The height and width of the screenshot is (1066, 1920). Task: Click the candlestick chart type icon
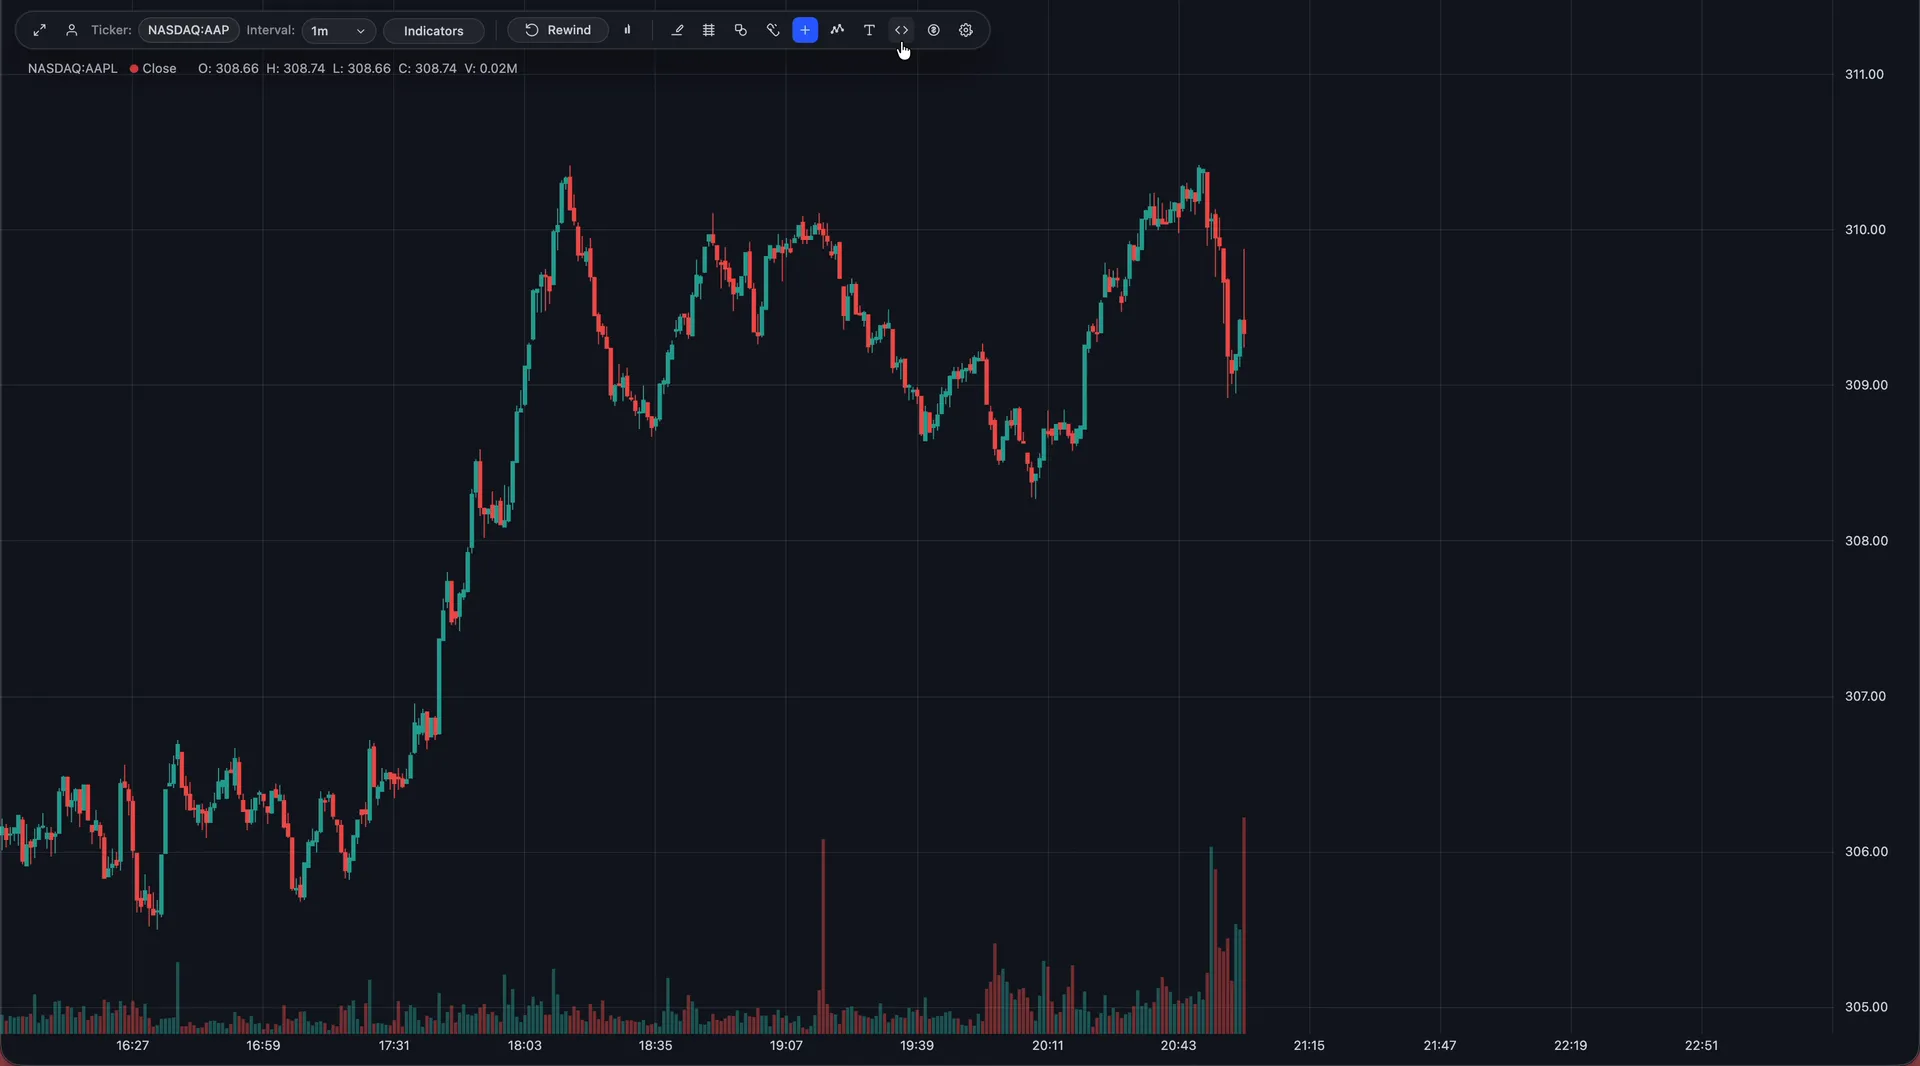[628, 30]
